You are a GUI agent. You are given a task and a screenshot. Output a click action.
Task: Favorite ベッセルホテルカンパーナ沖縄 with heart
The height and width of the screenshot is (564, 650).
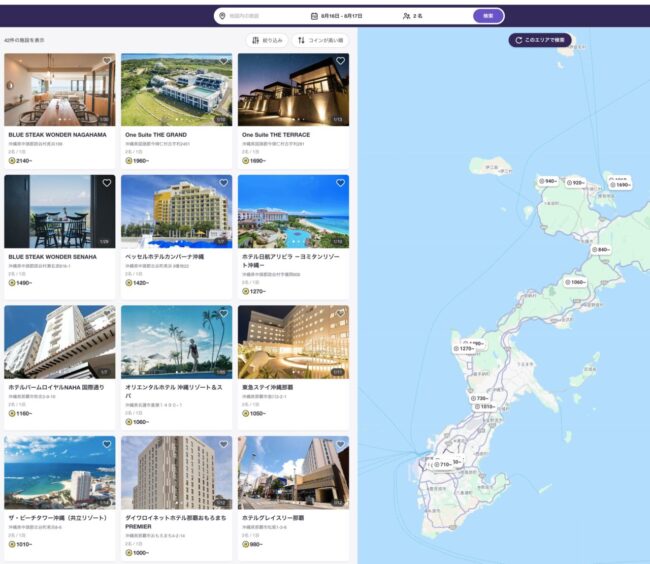(224, 183)
